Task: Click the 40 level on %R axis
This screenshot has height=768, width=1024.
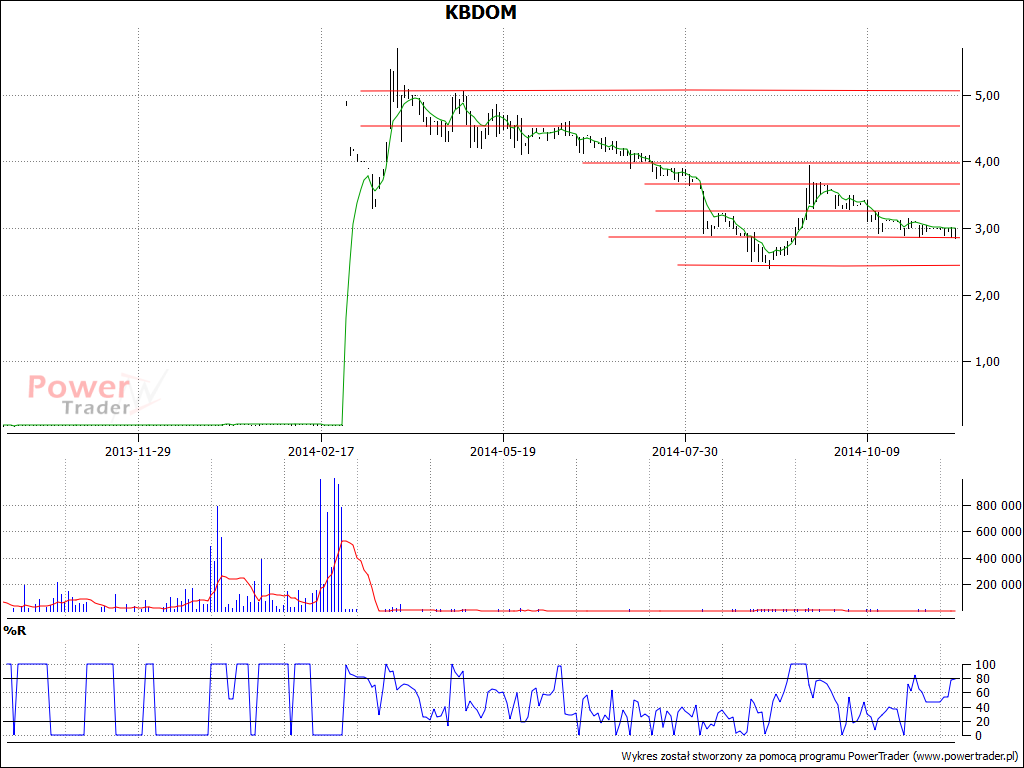Action: 985,708
